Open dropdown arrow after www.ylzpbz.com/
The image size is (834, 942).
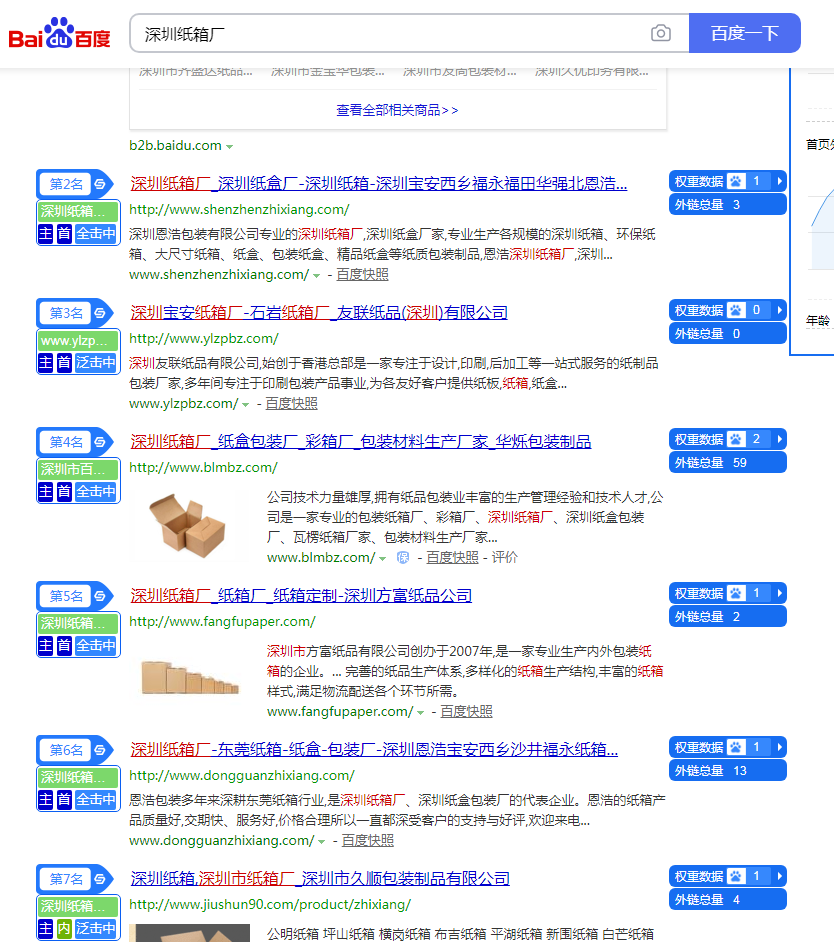pyautogui.click(x=245, y=405)
